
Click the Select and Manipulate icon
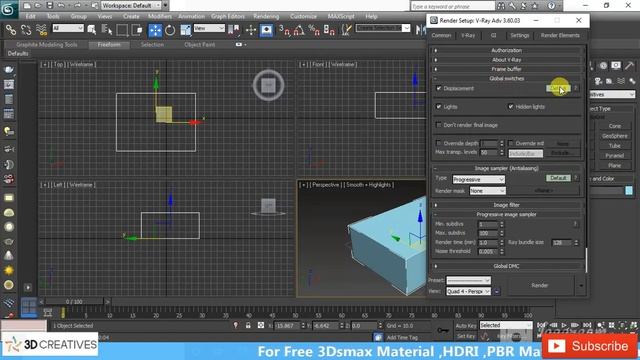[x=251, y=30]
